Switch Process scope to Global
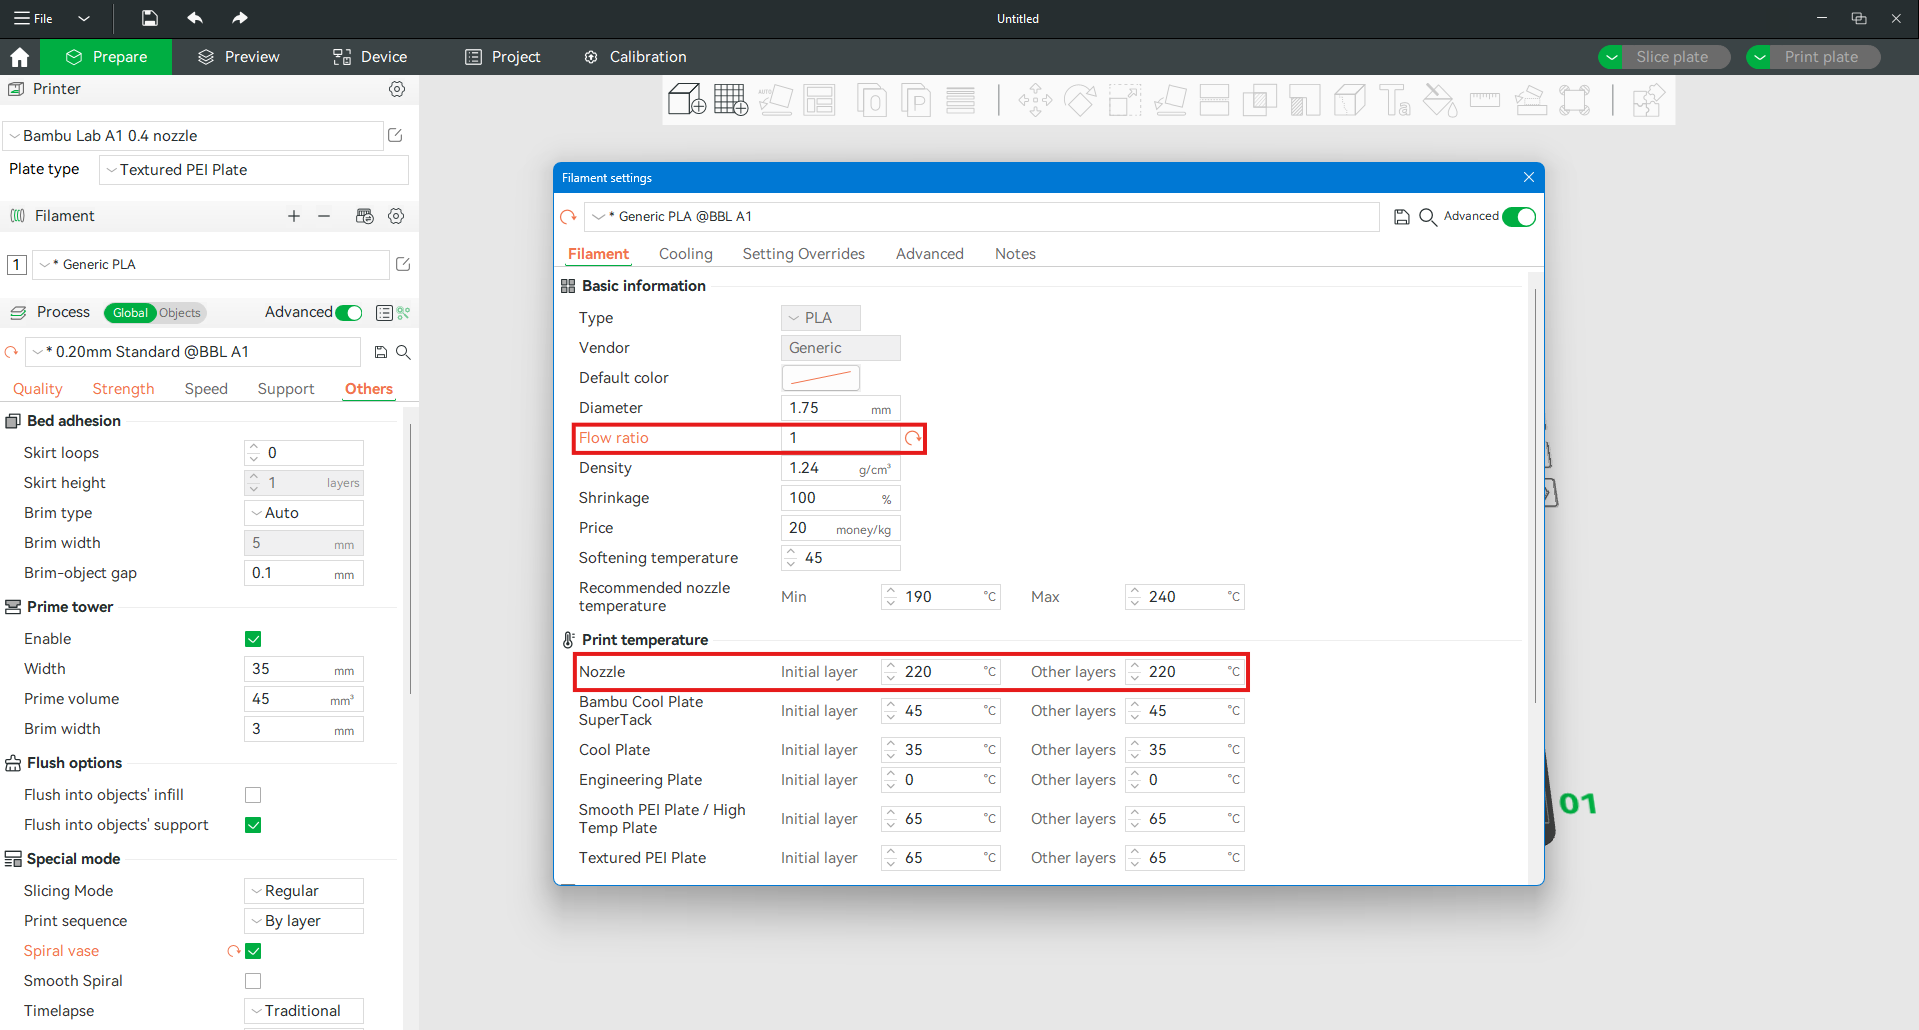Image resolution: width=1919 pixels, height=1030 pixels. point(130,313)
